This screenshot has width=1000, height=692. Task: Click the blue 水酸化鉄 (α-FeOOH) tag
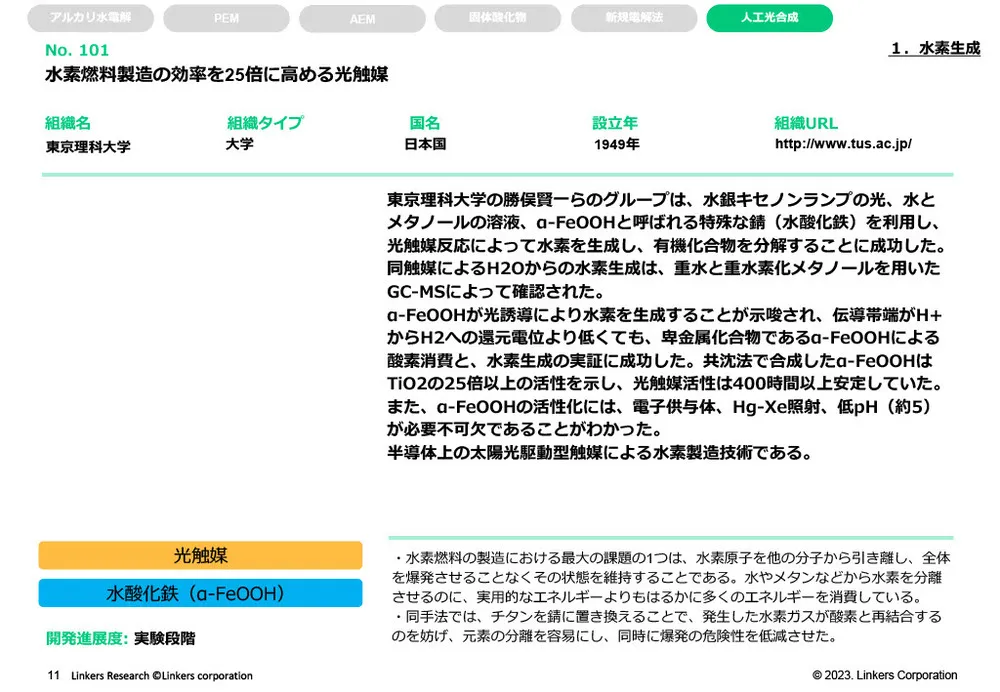200,593
